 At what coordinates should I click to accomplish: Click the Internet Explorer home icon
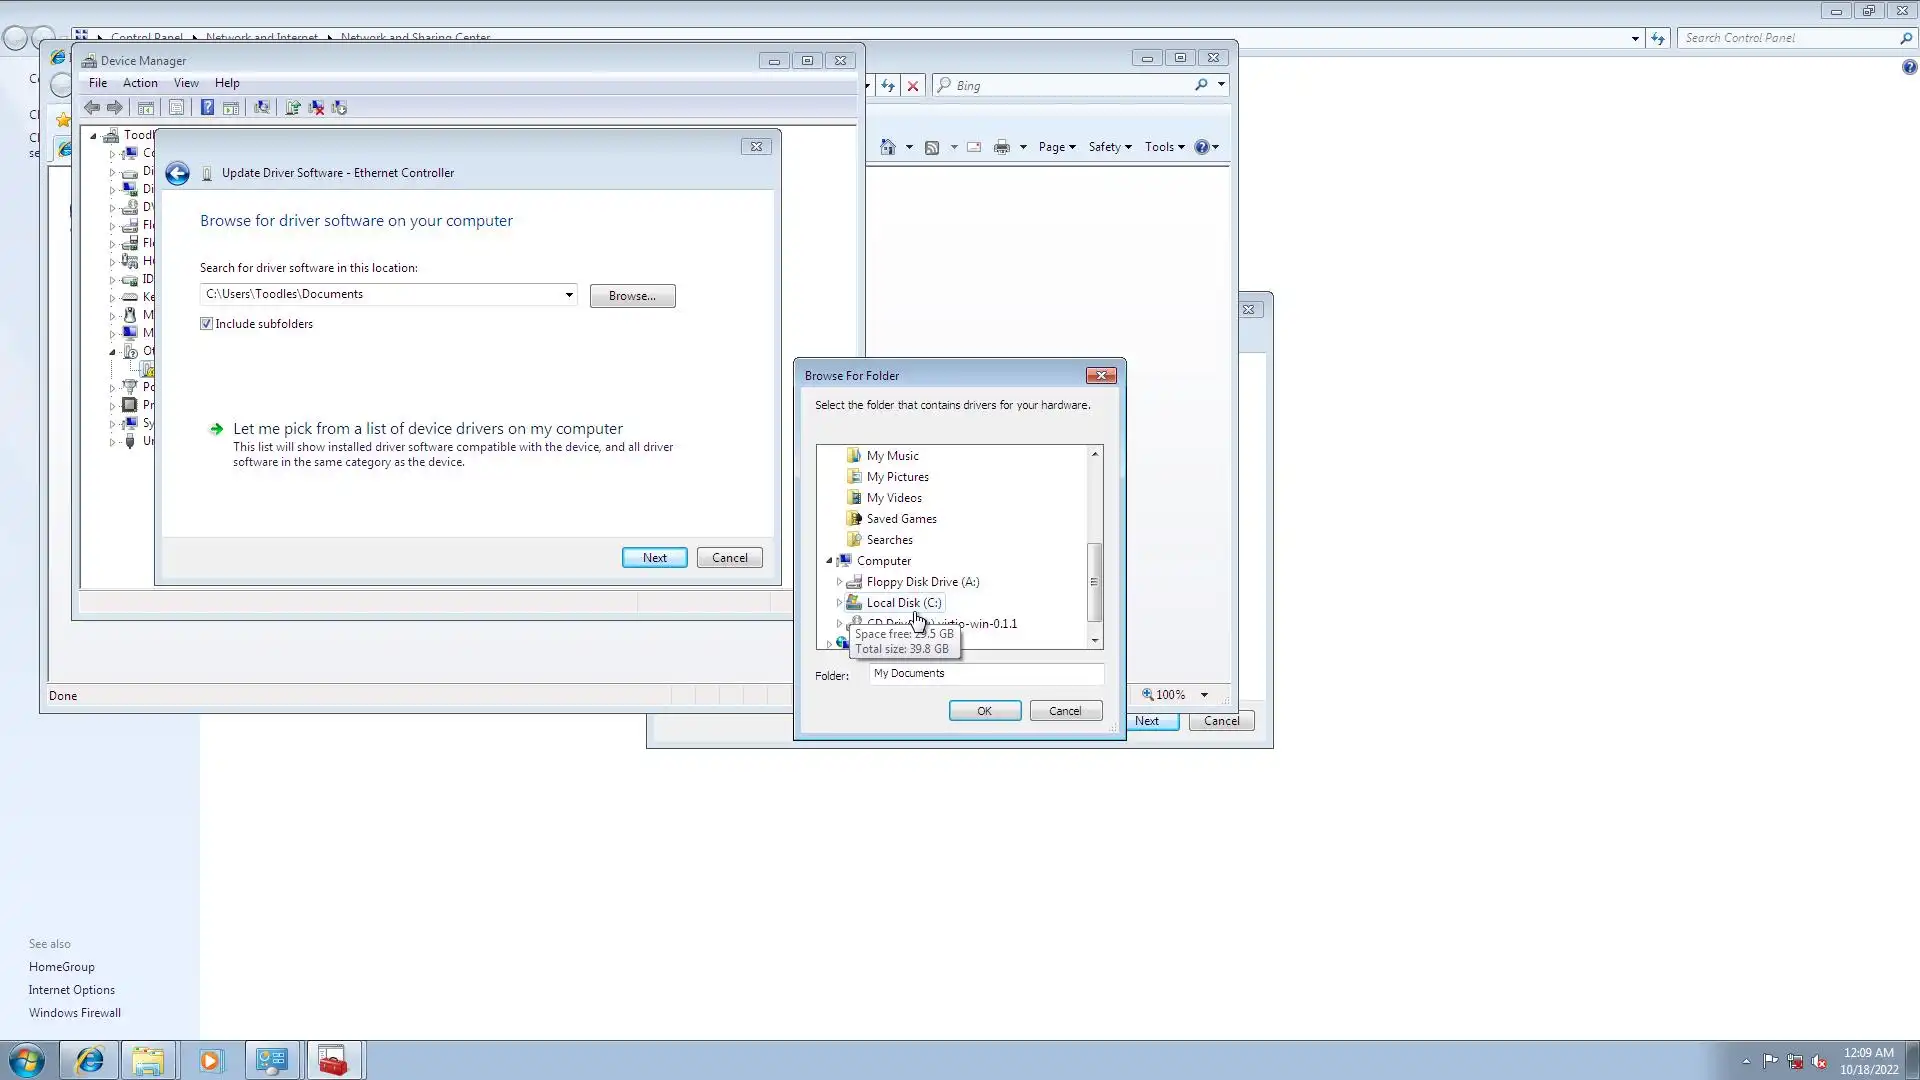click(887, 147)
